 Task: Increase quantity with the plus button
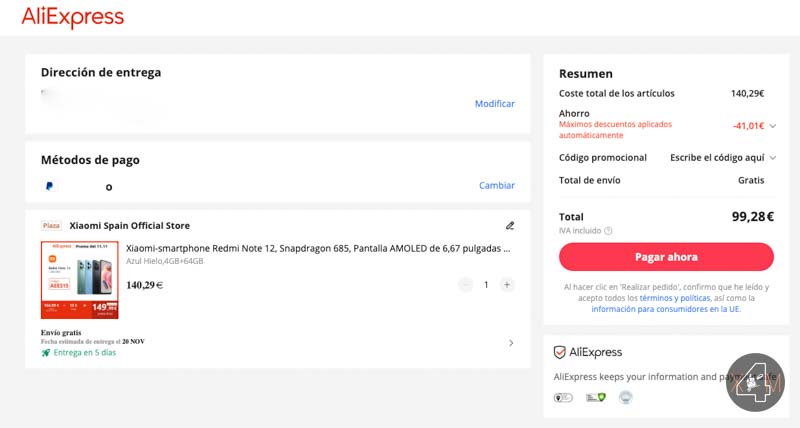[x=507, y=285]
